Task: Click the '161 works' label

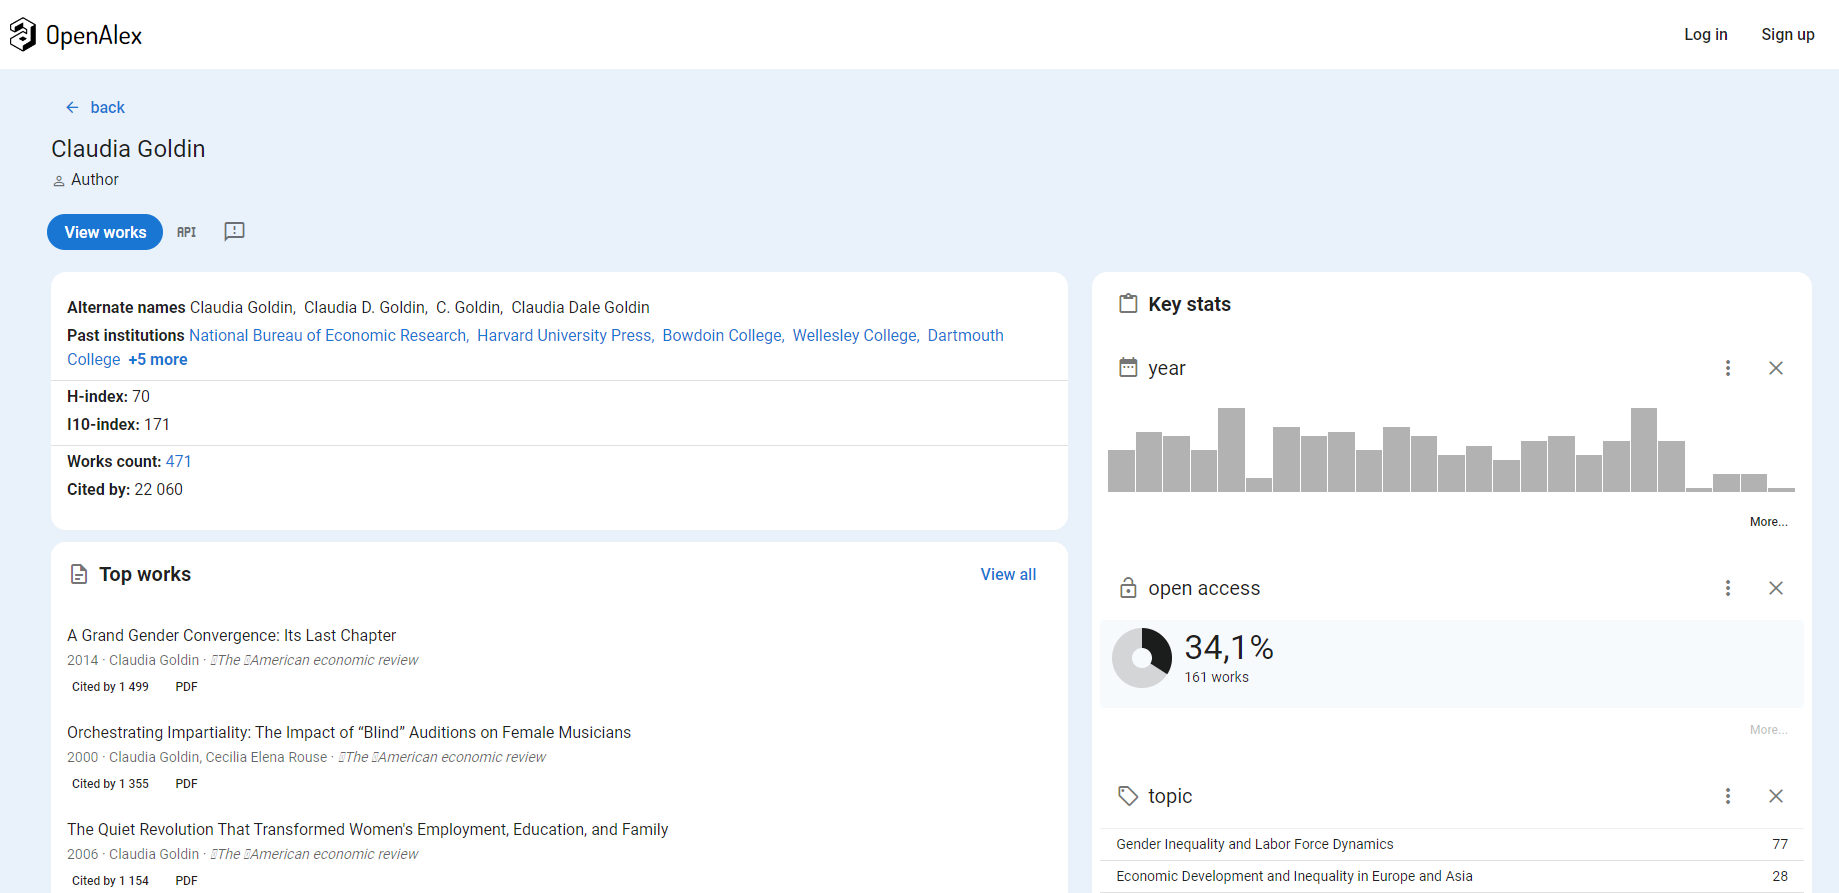Action: [1216, 677]
